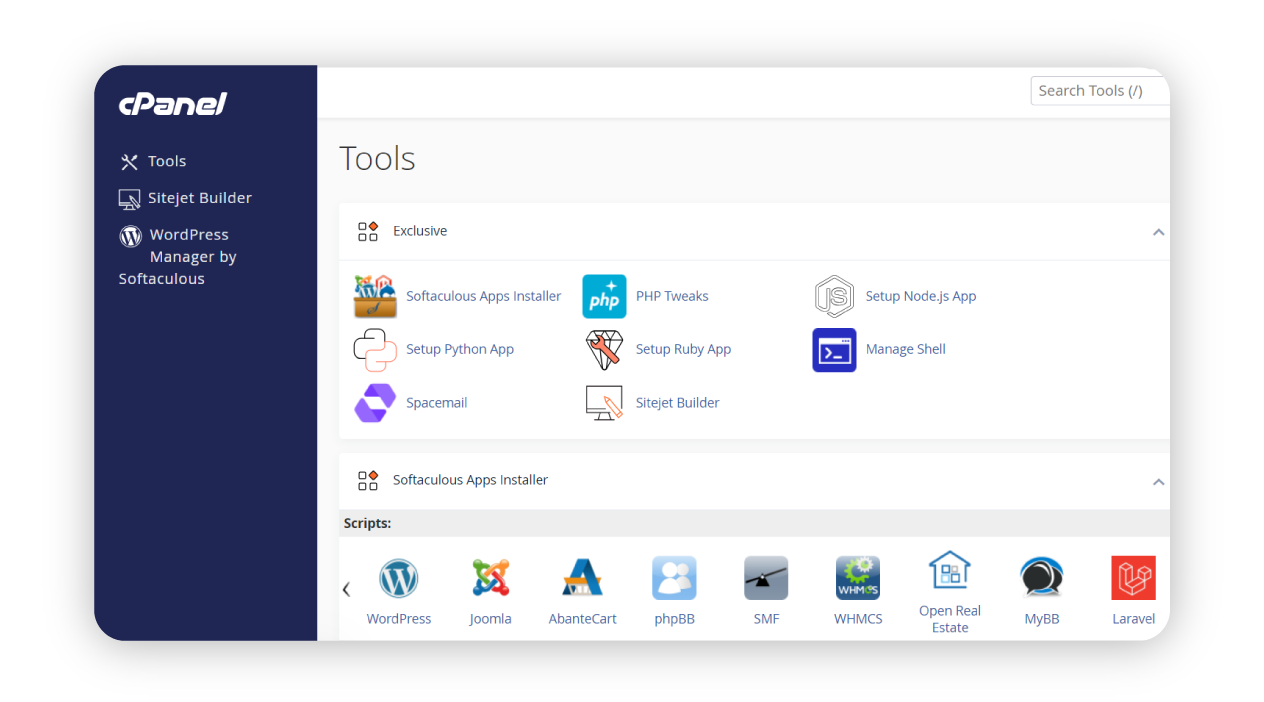
Task: Open the Spacemail link
Action: coord(437,403)
